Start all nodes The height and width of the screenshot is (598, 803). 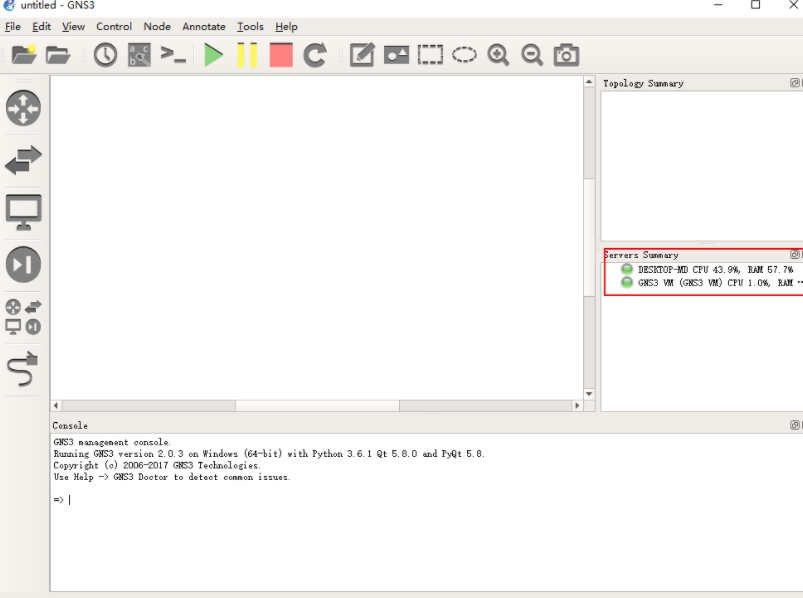point(213,55)
